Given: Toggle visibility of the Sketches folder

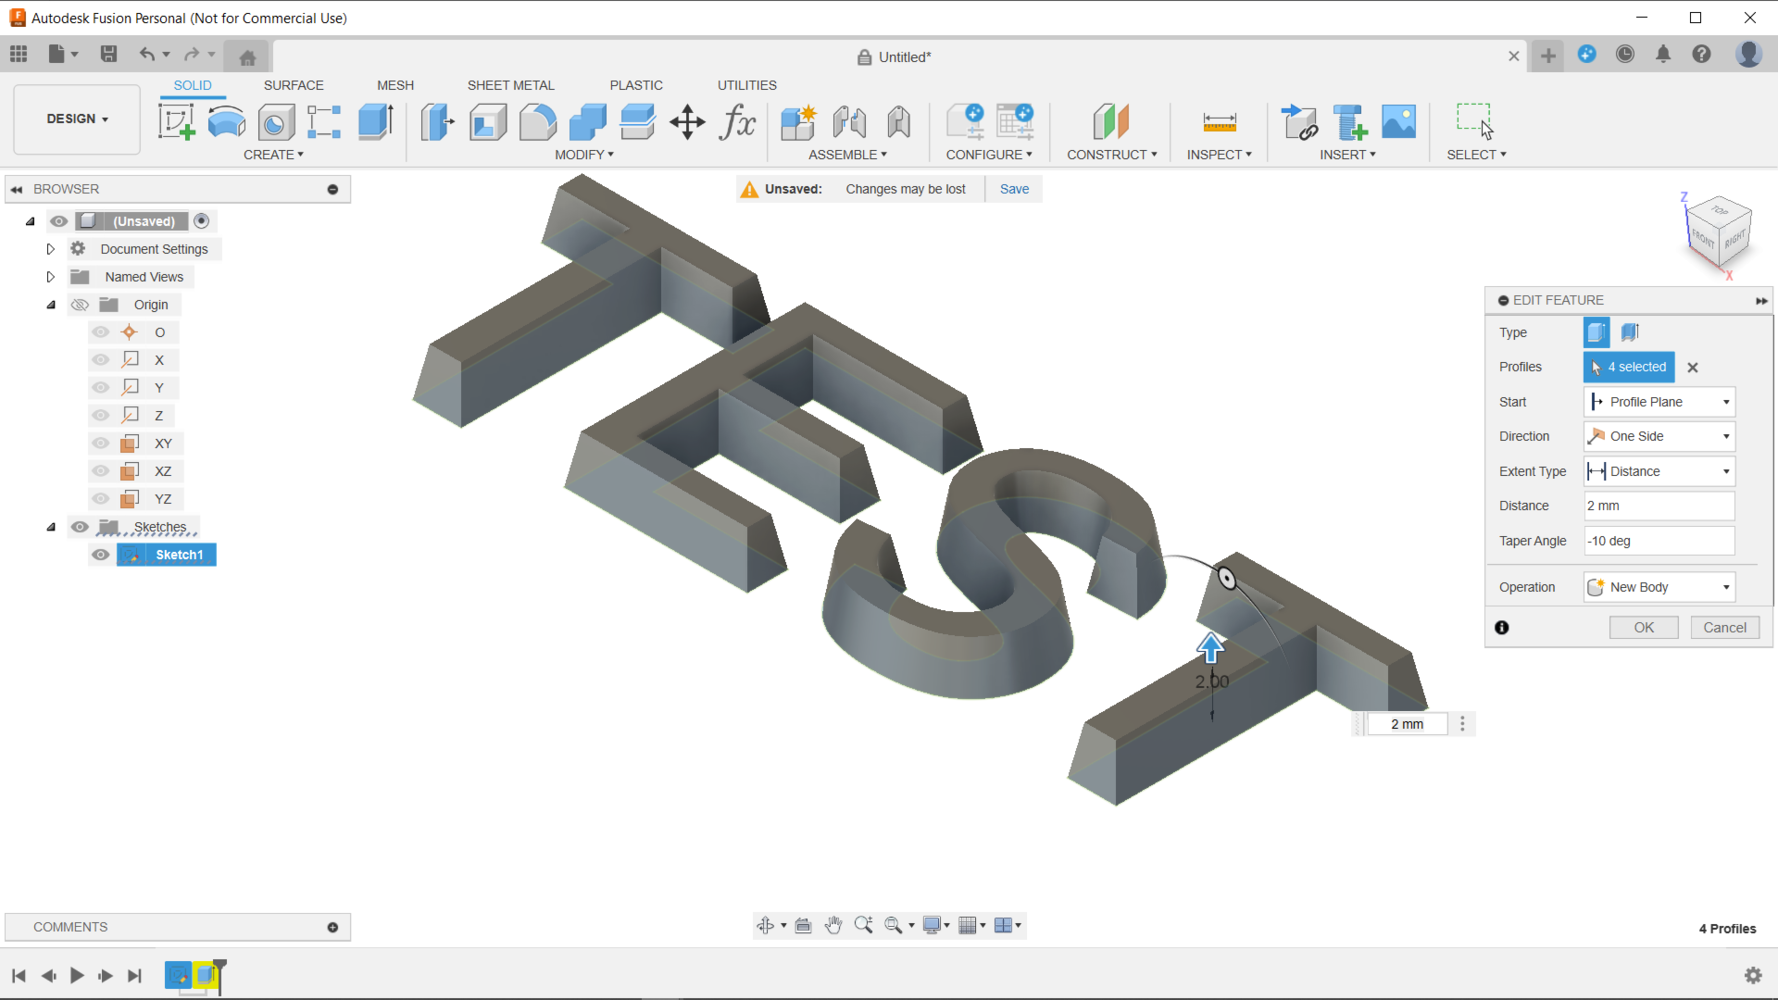Looking at the screenshot, I should coord(80,527).
